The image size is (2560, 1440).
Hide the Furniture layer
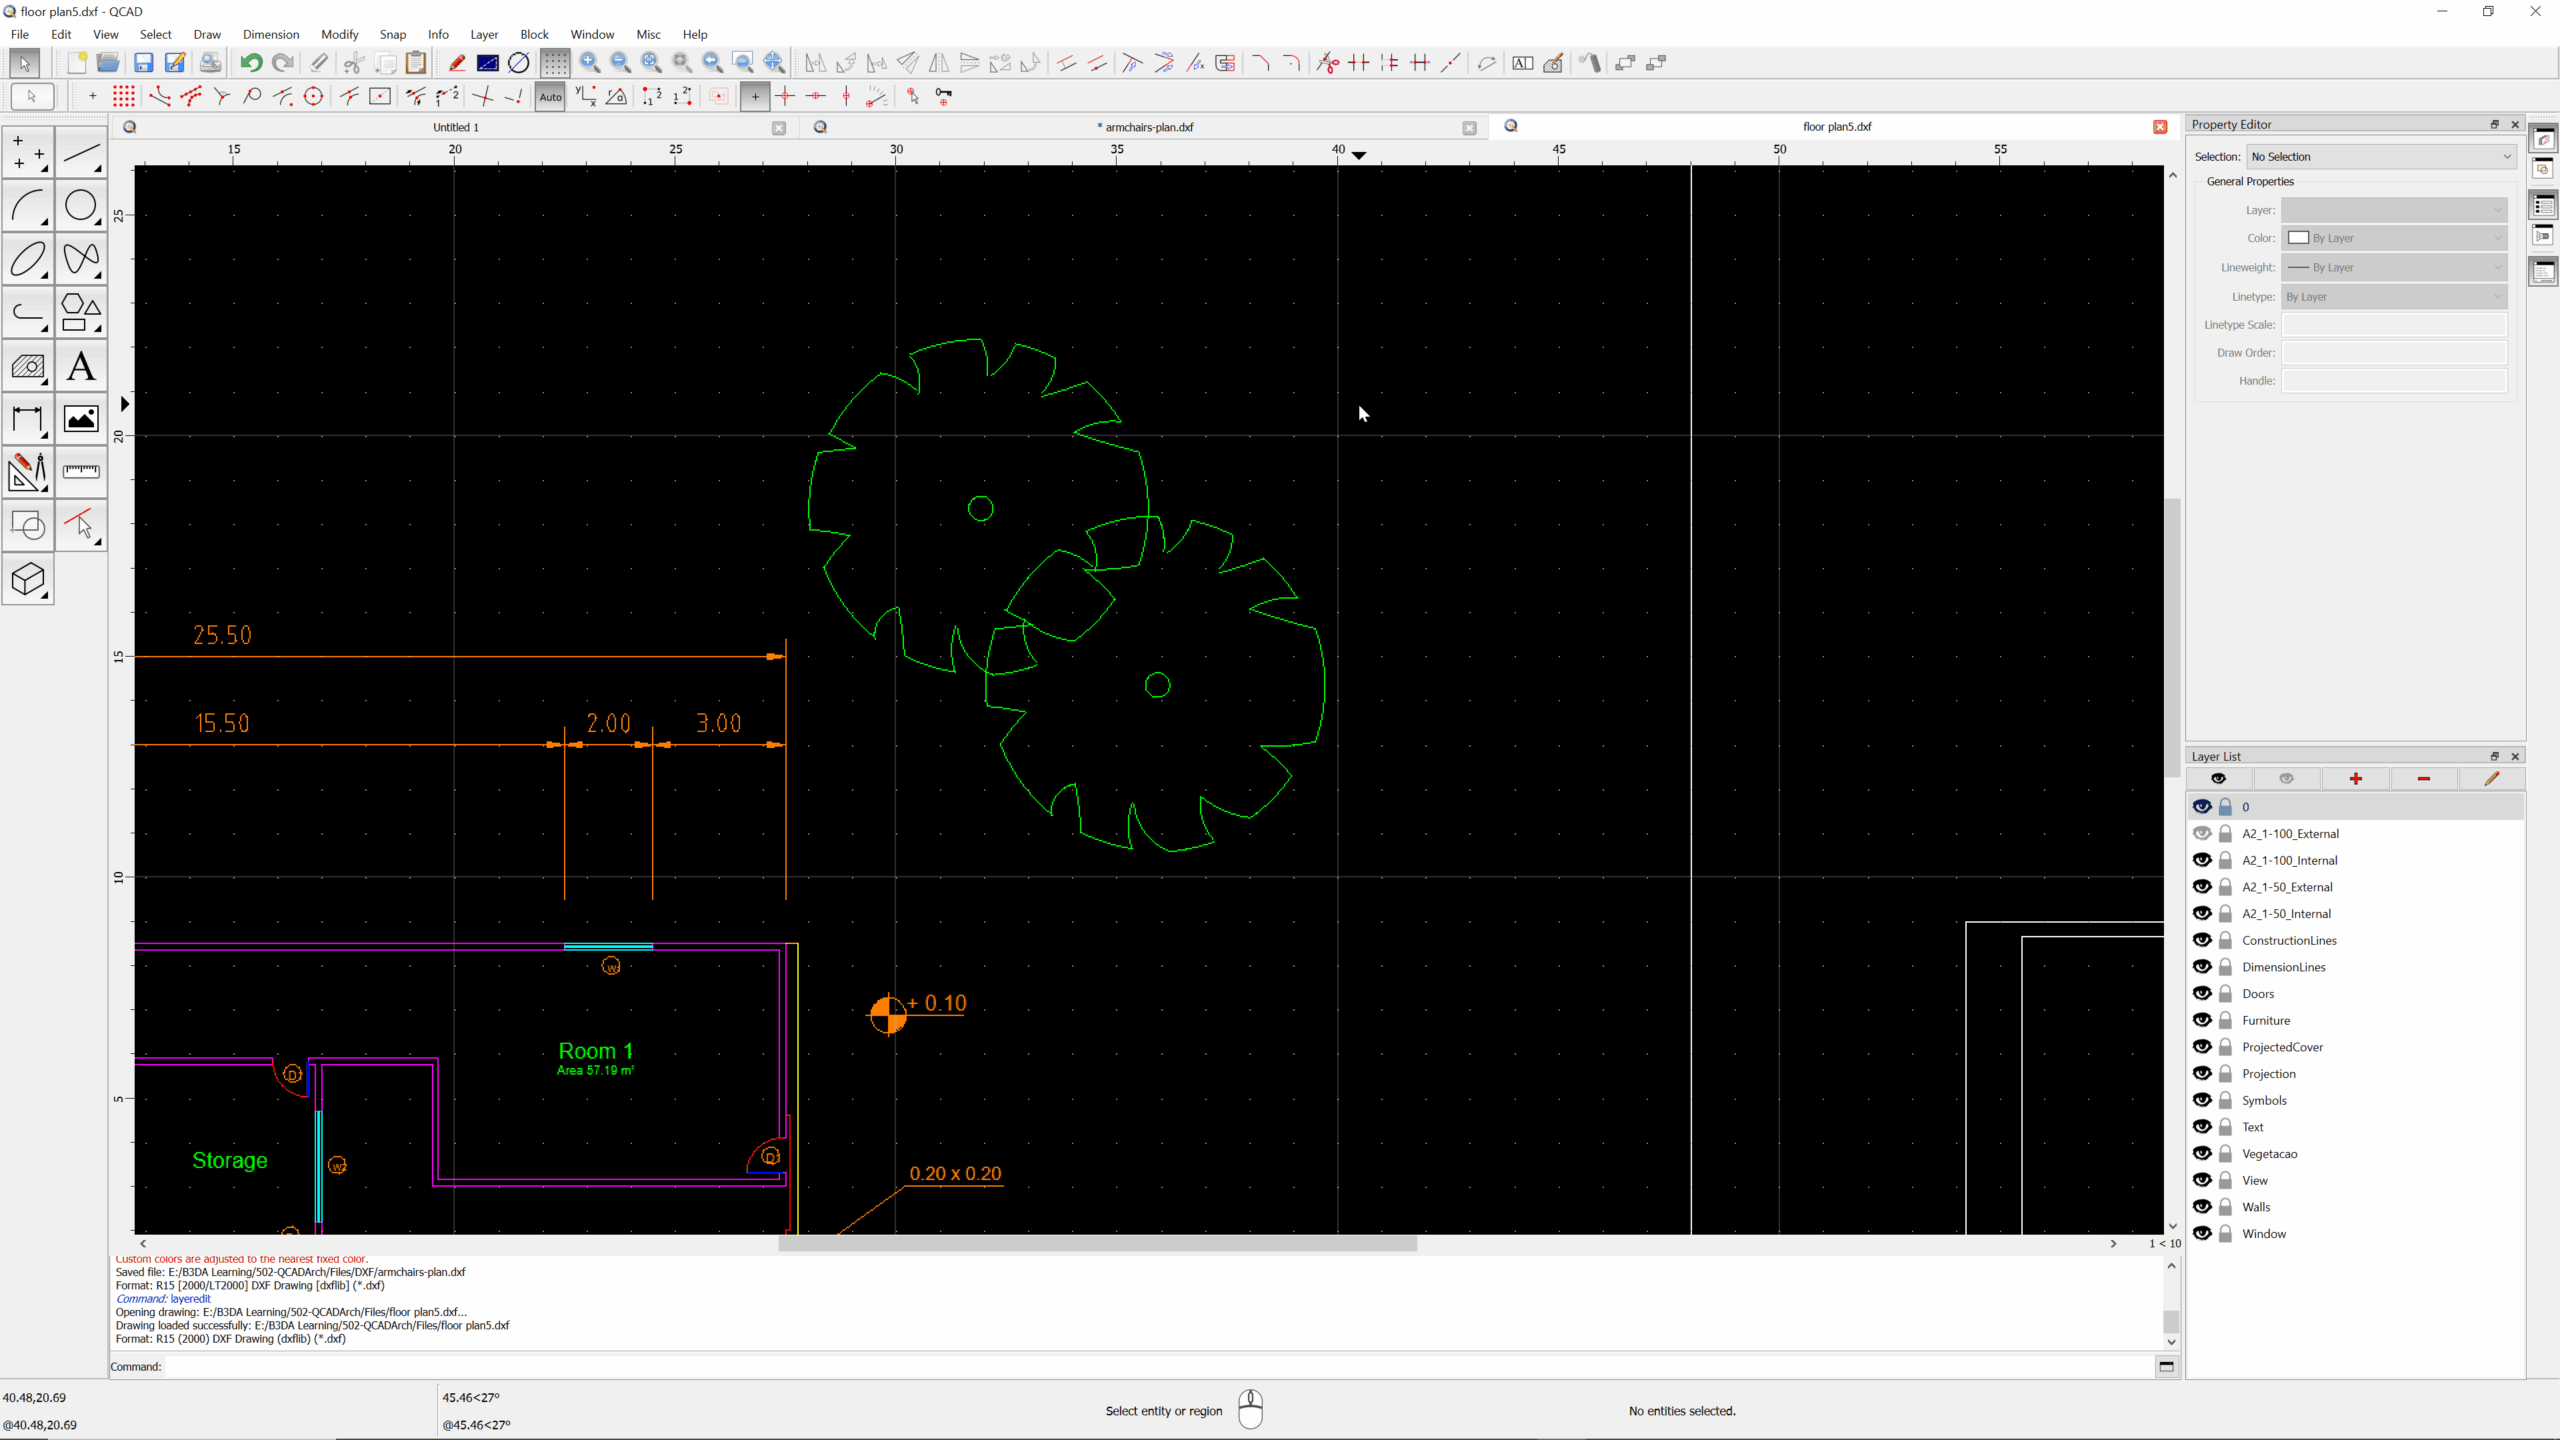pos(2201,1020)
